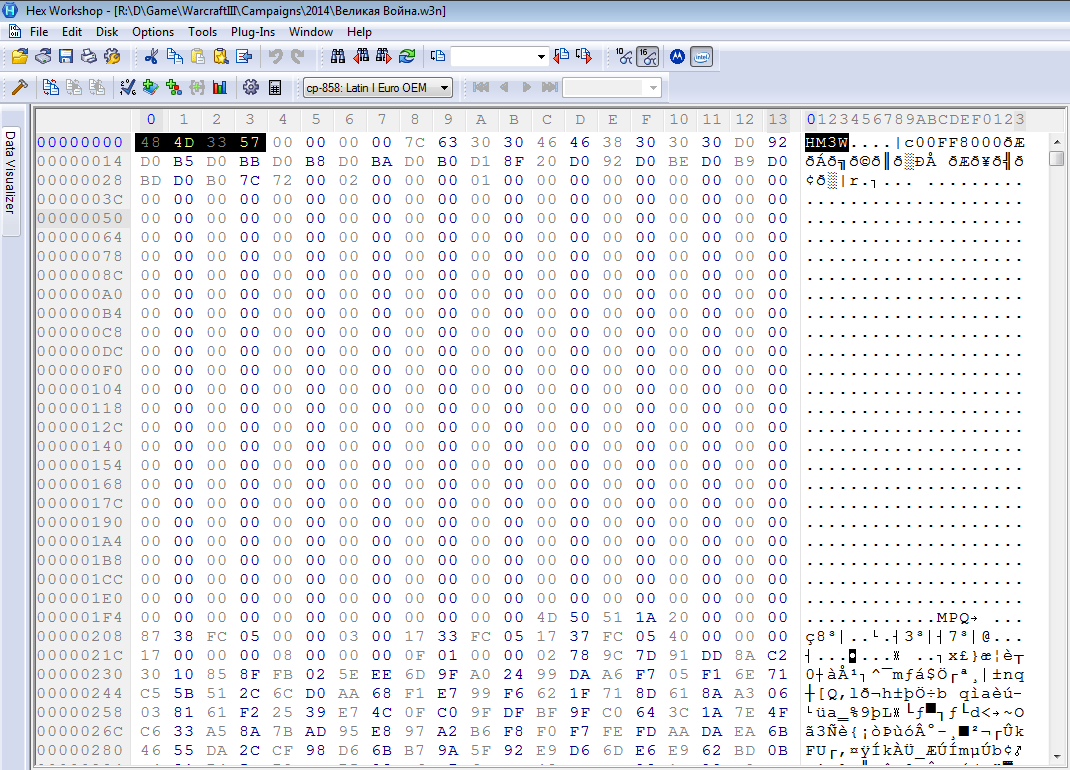Click the Redo arrow icon
Screen dimensions: 1070x770
[x=298, y=56]
